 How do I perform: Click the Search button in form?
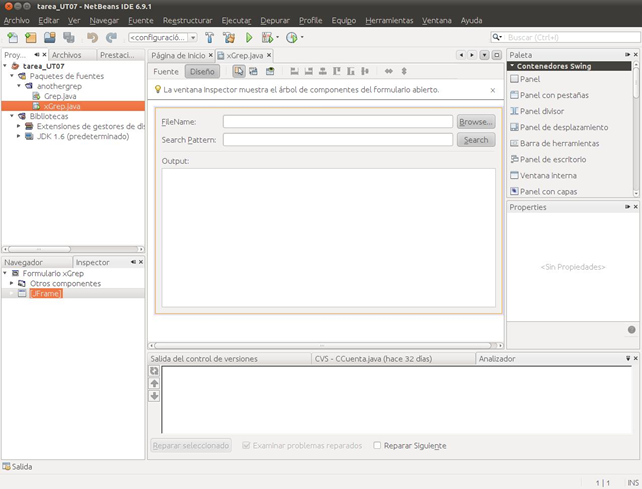(476, 140)
